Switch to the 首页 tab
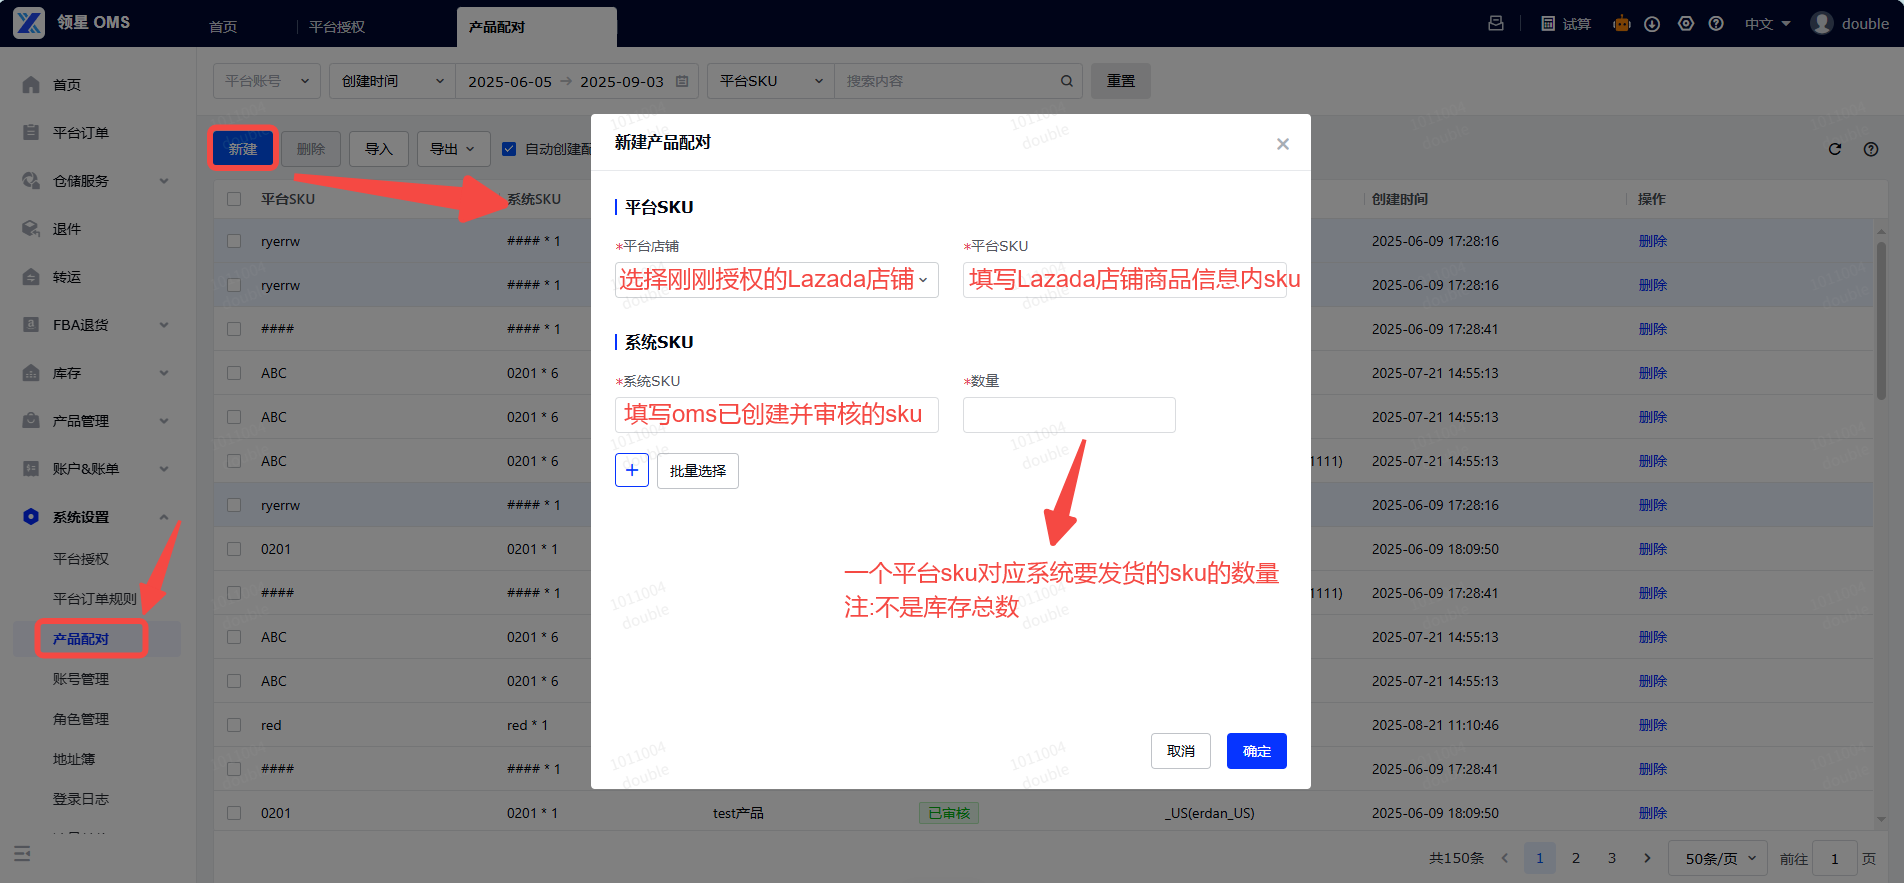 pos(223,27)
